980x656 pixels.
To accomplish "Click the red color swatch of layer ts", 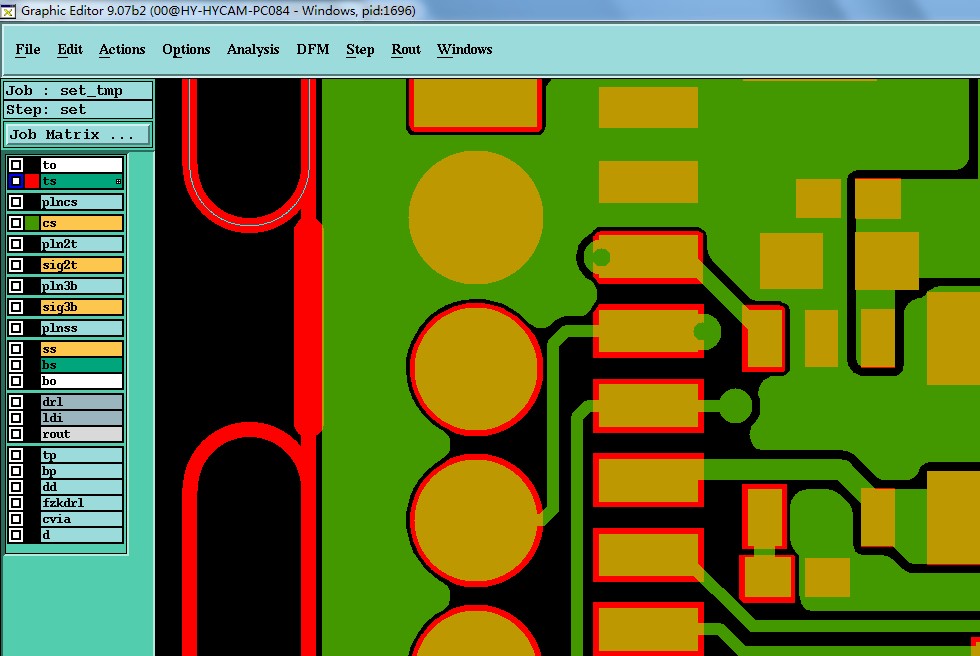I will click(32, 181).
